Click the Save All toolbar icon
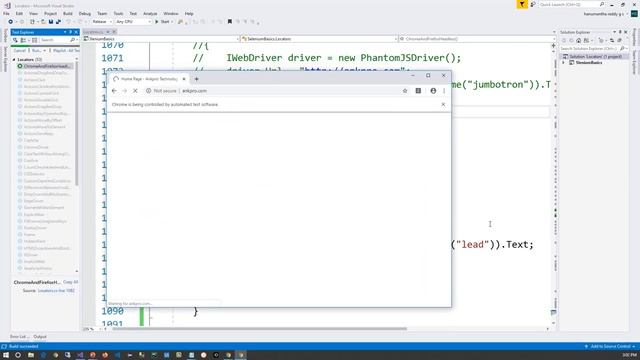Viewport: 640px width, 360px height. (x=58, y=22)
